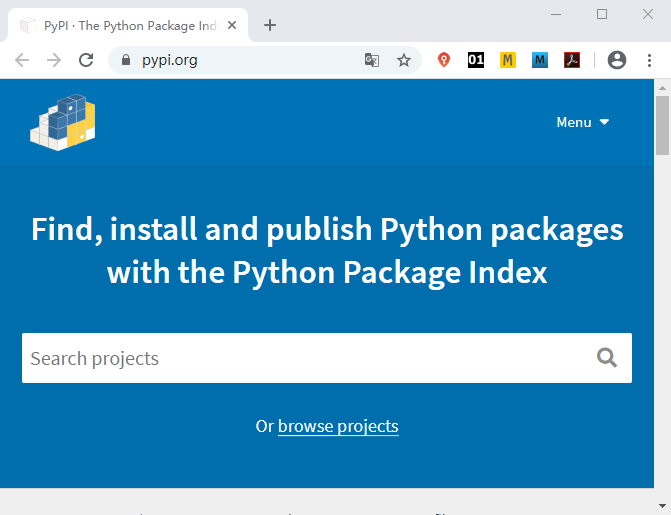Screen dimensions: 671x515
Task: View site security lock information
Action: click(126, 60)
